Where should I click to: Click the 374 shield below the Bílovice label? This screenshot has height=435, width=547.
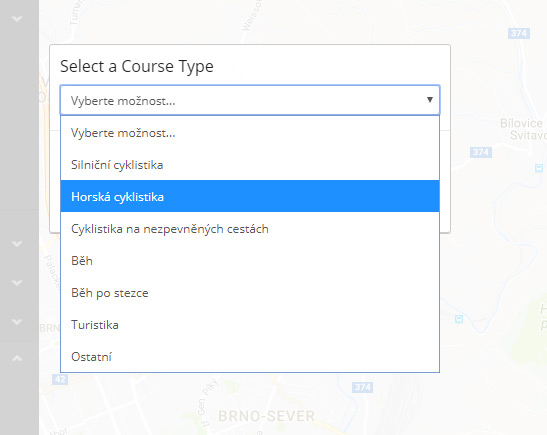(x=481, y=152)
